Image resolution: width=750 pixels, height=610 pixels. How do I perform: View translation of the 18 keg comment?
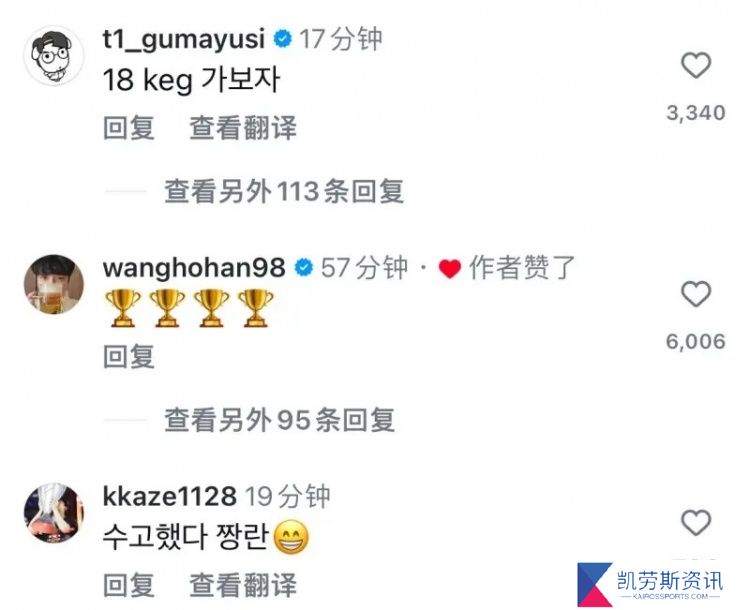coord(243,128)
